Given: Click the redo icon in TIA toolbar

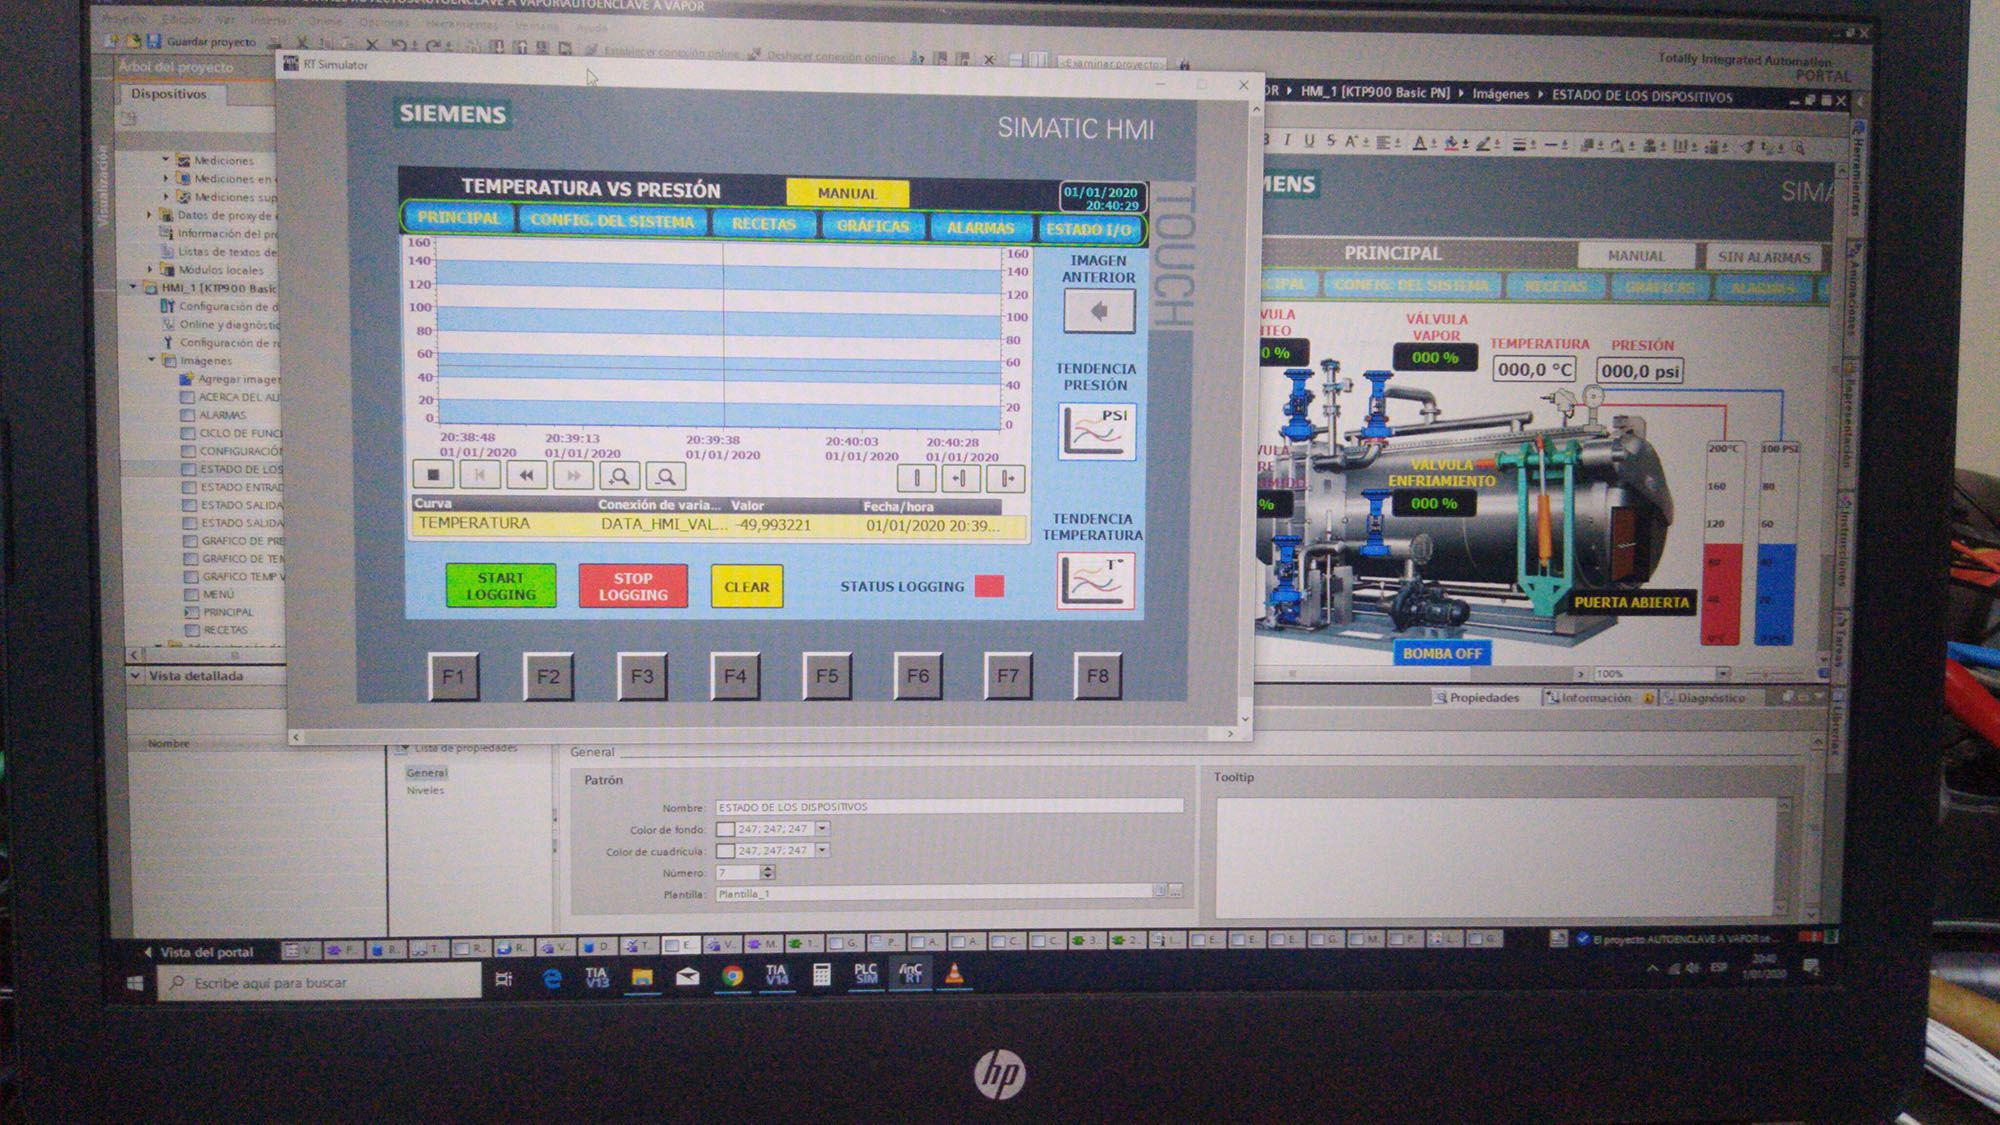Looking at the screenshot, I should point(433,46).
